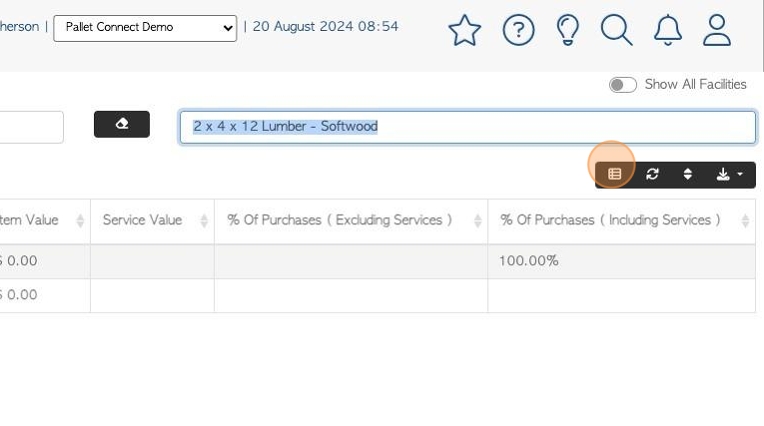The image size is (764, 426).
Task: Click the lightbulb ideas icon
Action: pyautogui.click(x=568, y=30)
